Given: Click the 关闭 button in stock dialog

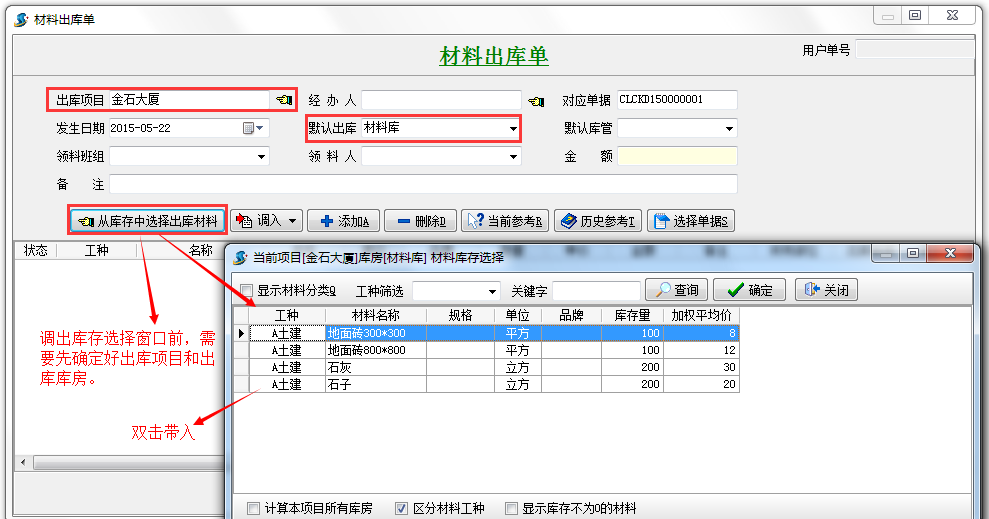Looking at the screenshot, I should pyautogui.click(x=826, y=290).
